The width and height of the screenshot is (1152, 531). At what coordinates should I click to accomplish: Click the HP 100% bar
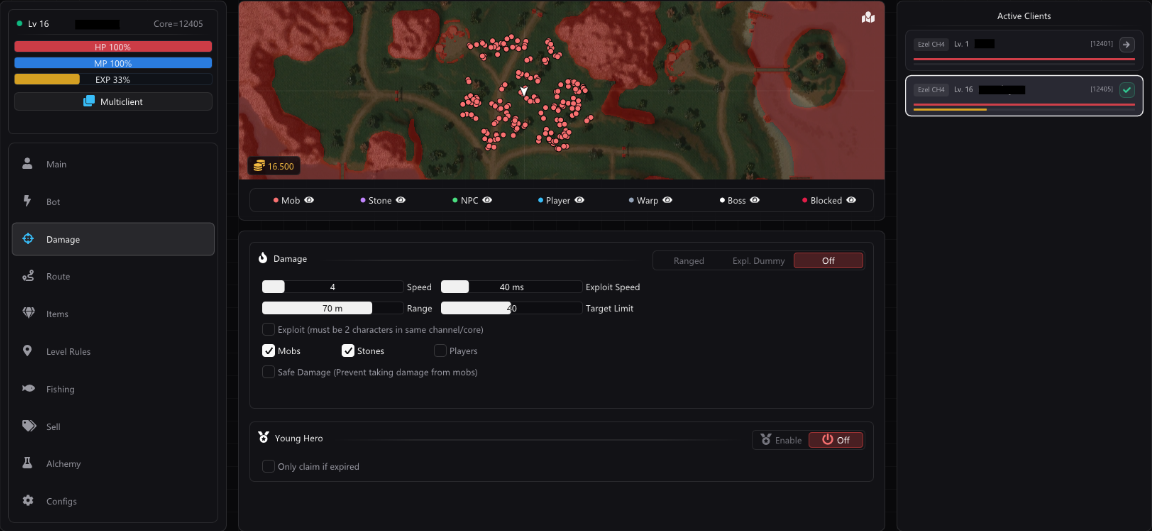[113, 47]
